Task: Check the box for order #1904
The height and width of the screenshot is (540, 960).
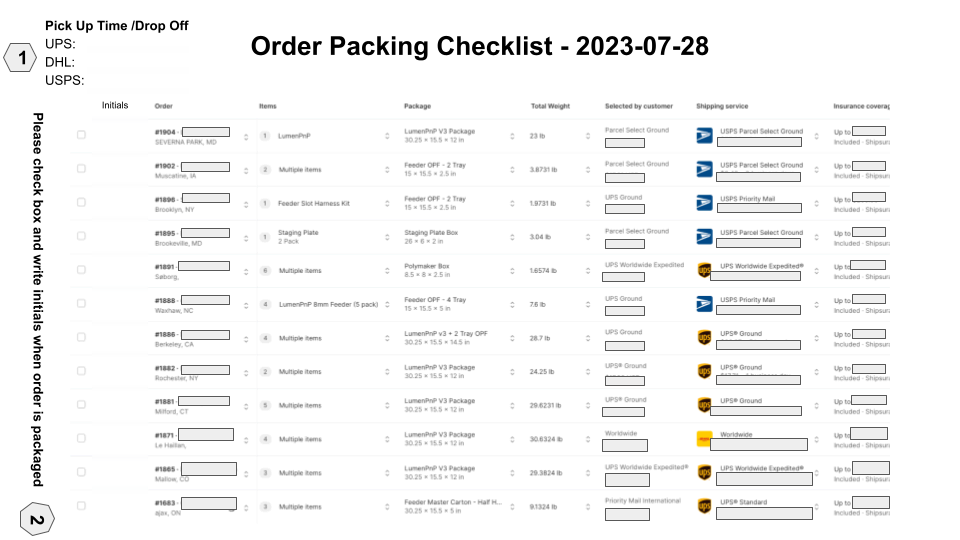Action: pyautogui.click(x=81, y=135)
